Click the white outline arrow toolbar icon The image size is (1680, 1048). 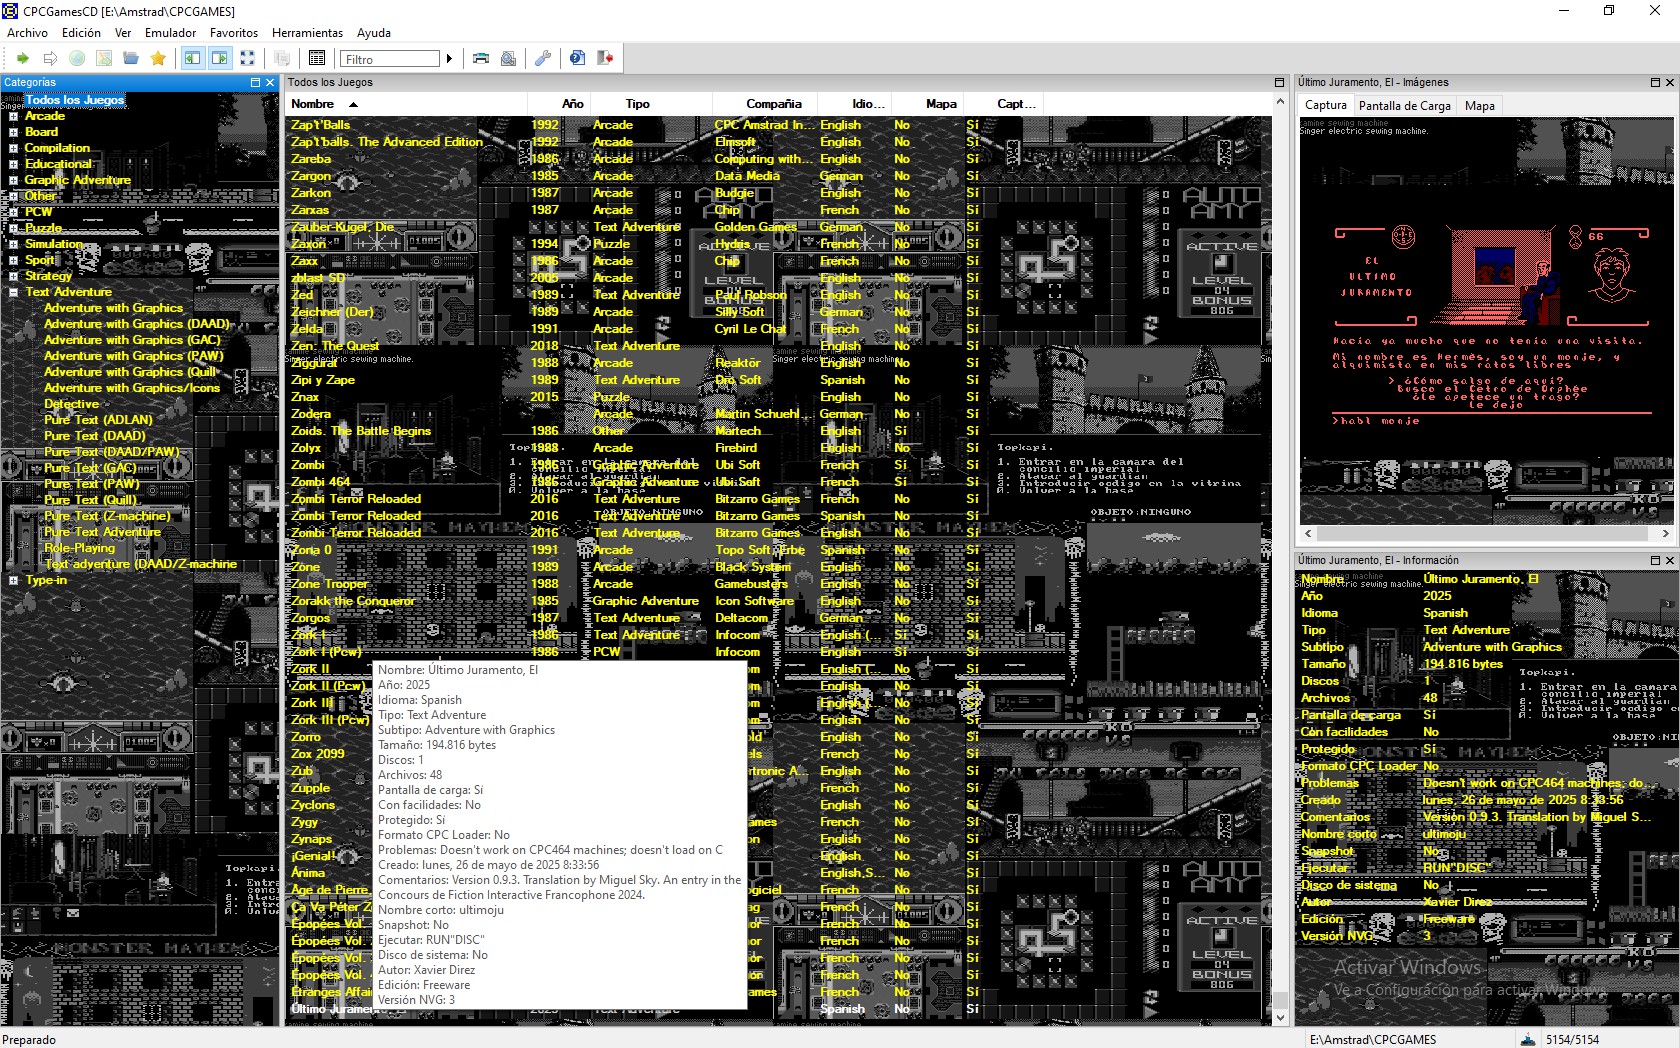[50, 59]
